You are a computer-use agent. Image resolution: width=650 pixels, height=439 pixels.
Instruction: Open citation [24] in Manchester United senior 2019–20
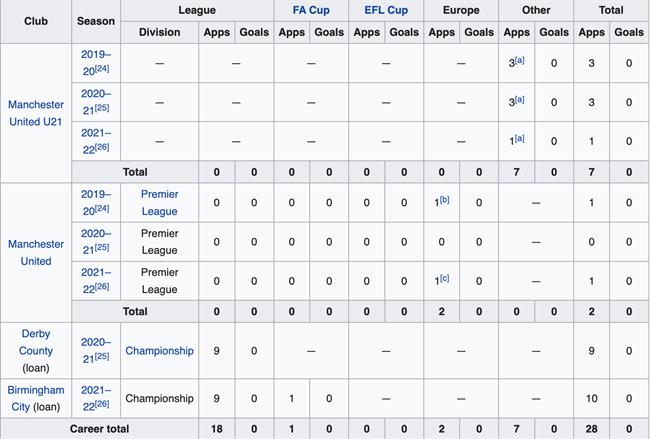pos(103,210)
